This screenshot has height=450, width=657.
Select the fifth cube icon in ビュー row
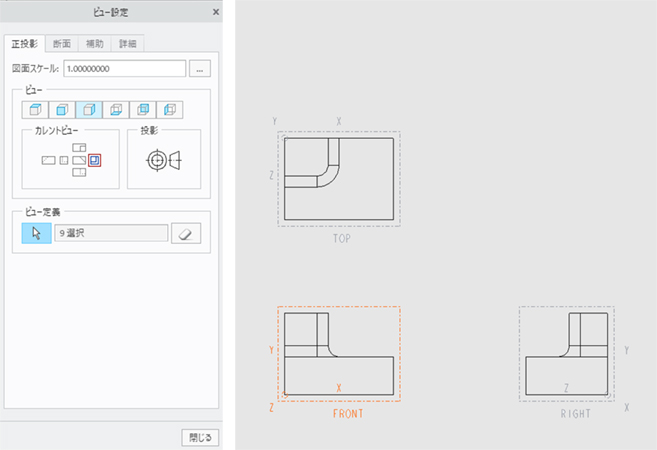click(143, 109)
